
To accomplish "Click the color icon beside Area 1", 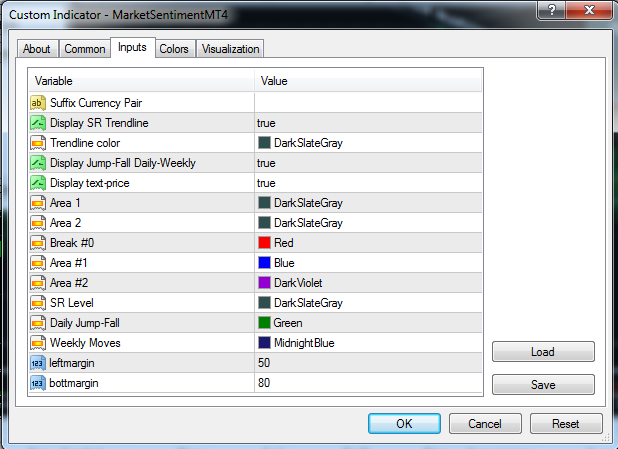I will [38, 203].
